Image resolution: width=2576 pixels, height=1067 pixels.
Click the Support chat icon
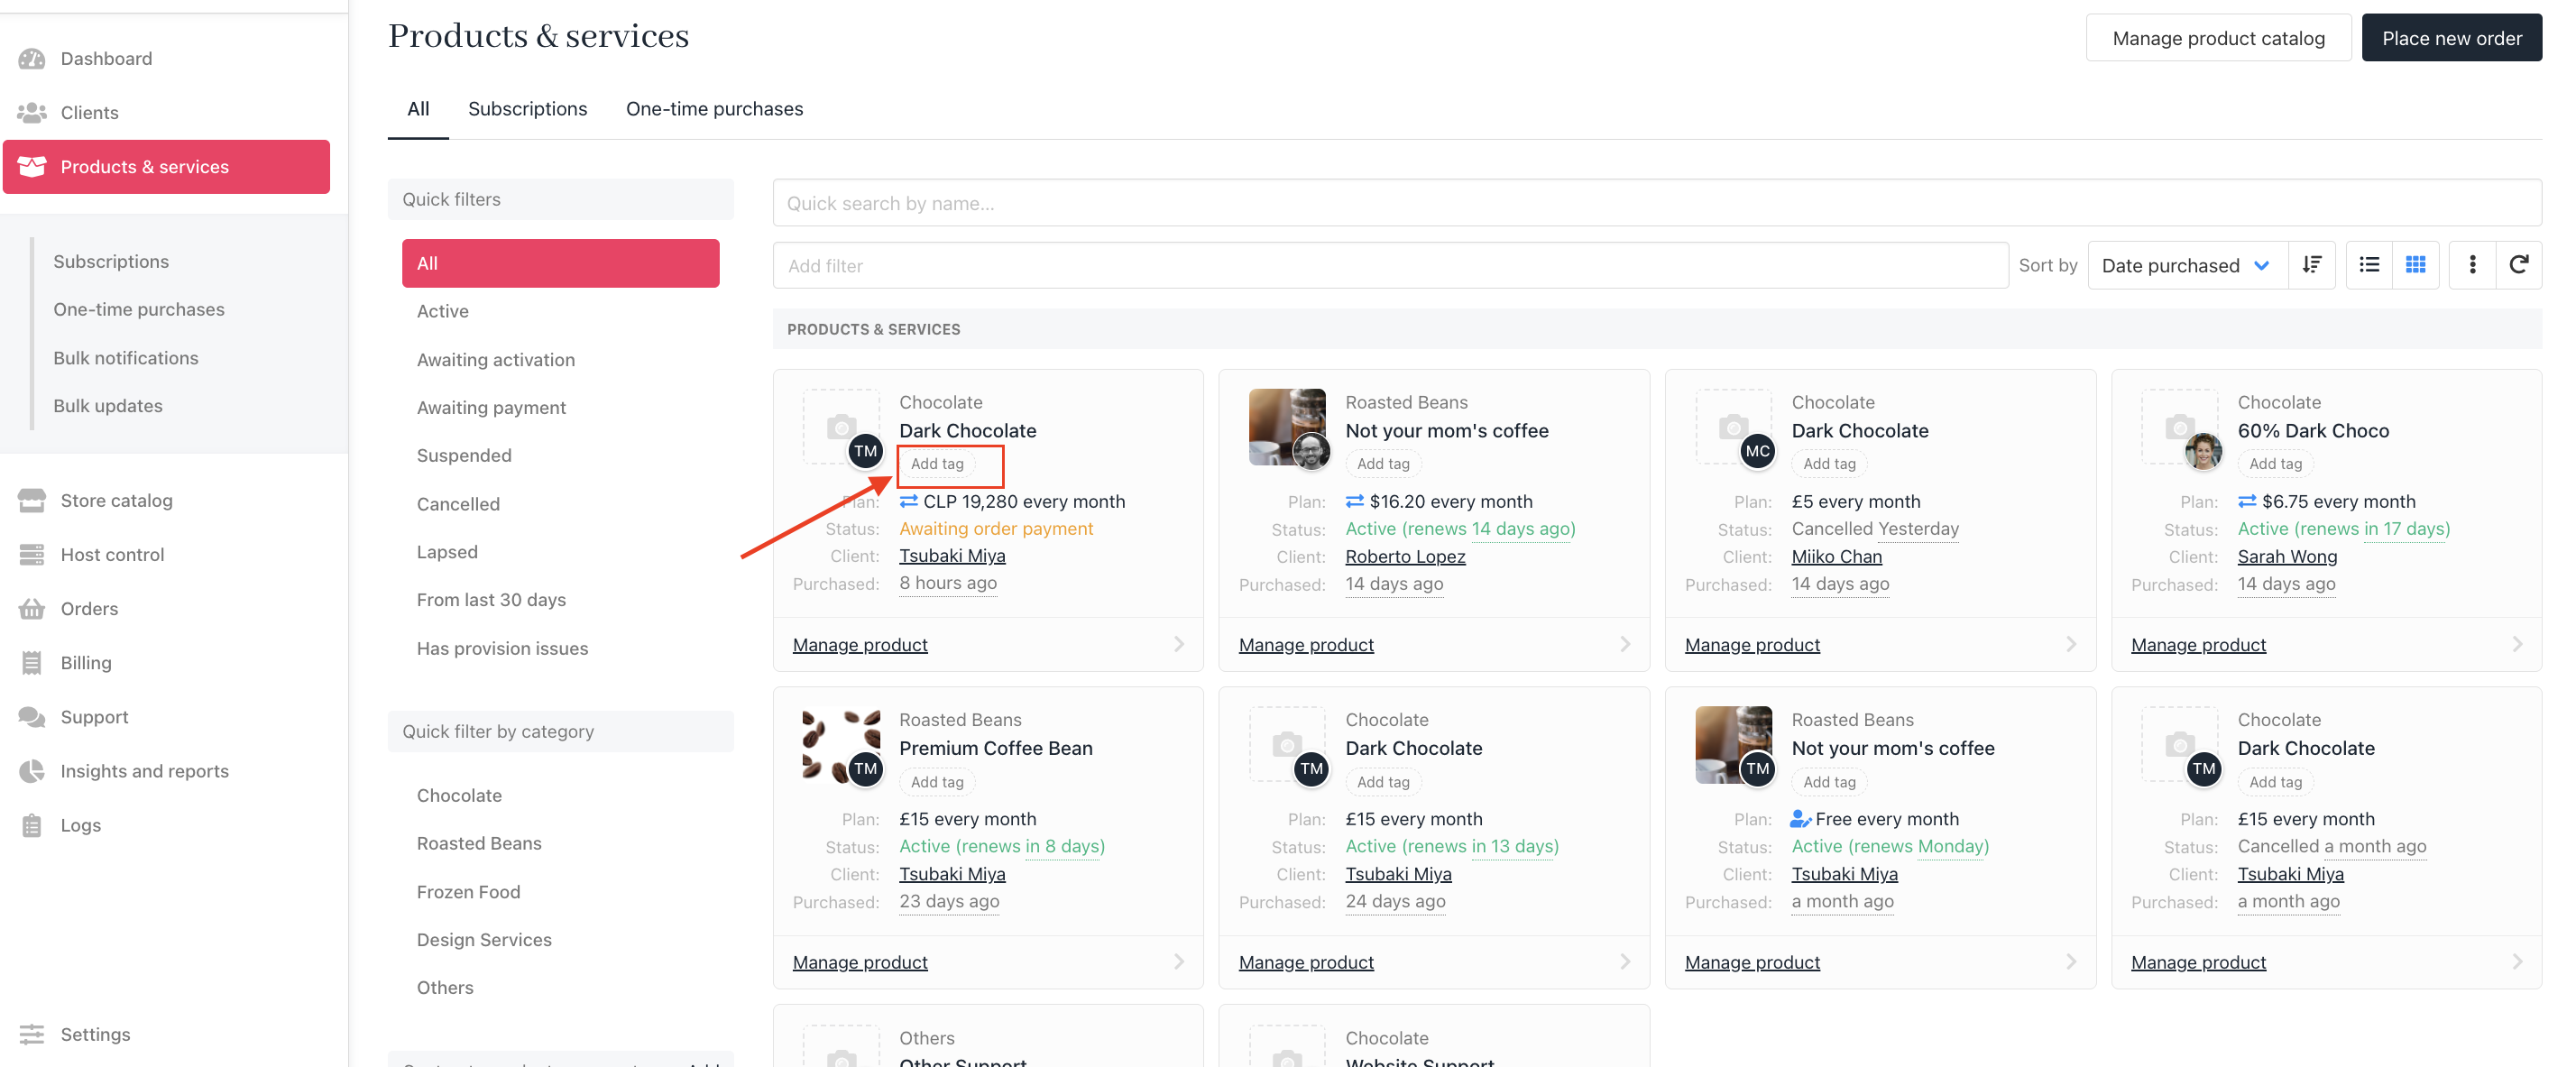click(32, 716)
